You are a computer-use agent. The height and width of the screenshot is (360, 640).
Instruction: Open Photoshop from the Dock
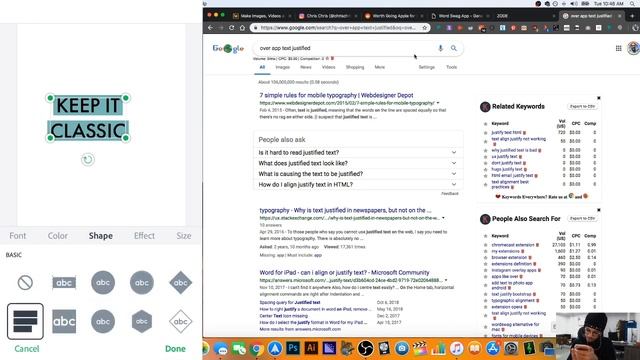[x=293, y=348]
